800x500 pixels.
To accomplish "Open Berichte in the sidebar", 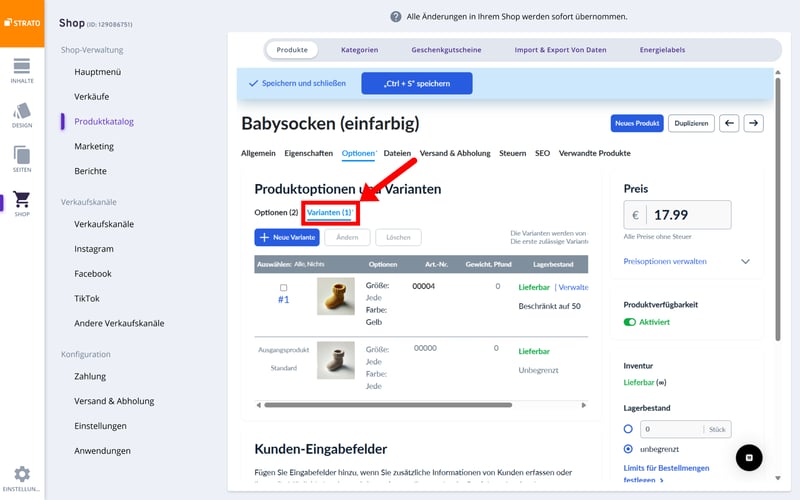I will (90, 171).
